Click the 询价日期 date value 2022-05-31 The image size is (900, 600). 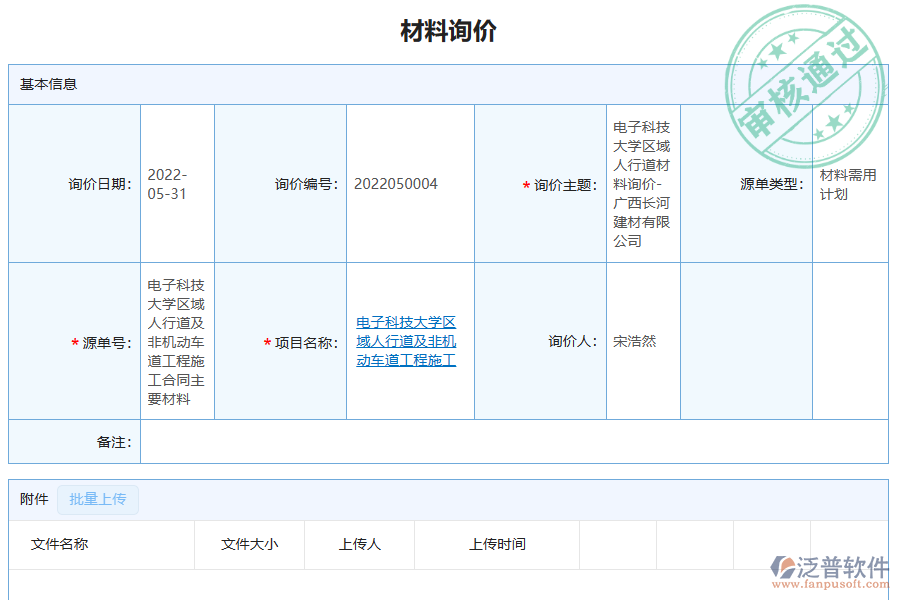pyautogui.click(x=168, y=183)
